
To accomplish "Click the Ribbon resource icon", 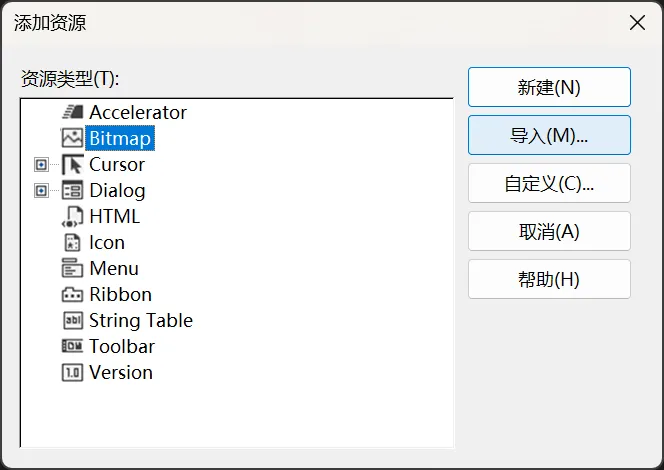I will pos(72,295).
